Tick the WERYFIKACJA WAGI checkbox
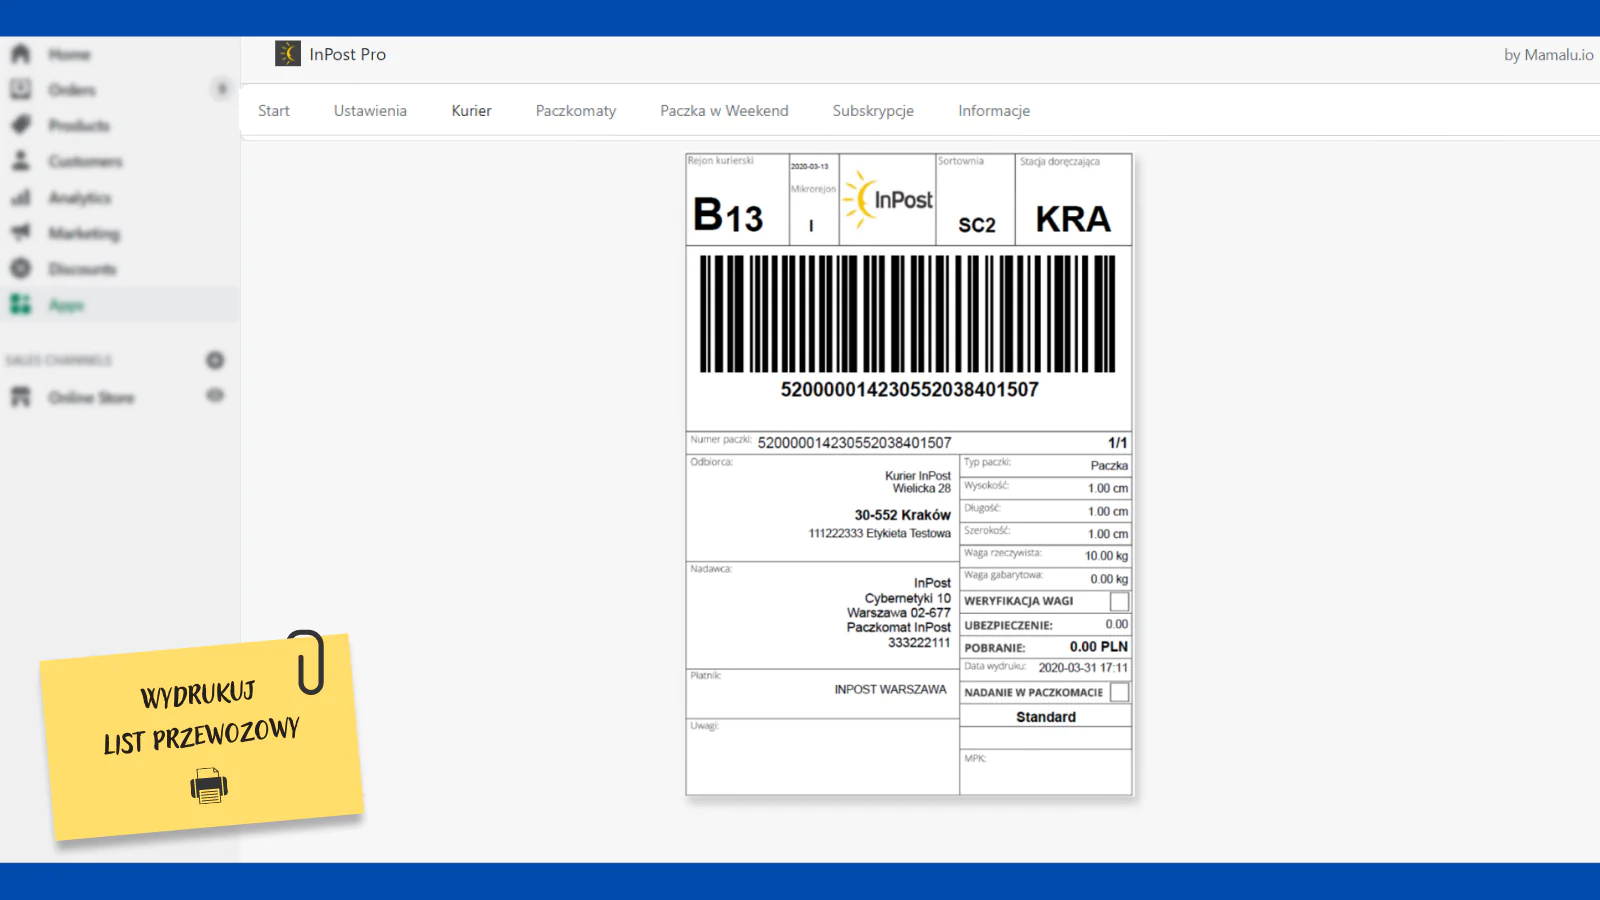This screenshot has height=900, width=1600. (x=1119, y=601)
